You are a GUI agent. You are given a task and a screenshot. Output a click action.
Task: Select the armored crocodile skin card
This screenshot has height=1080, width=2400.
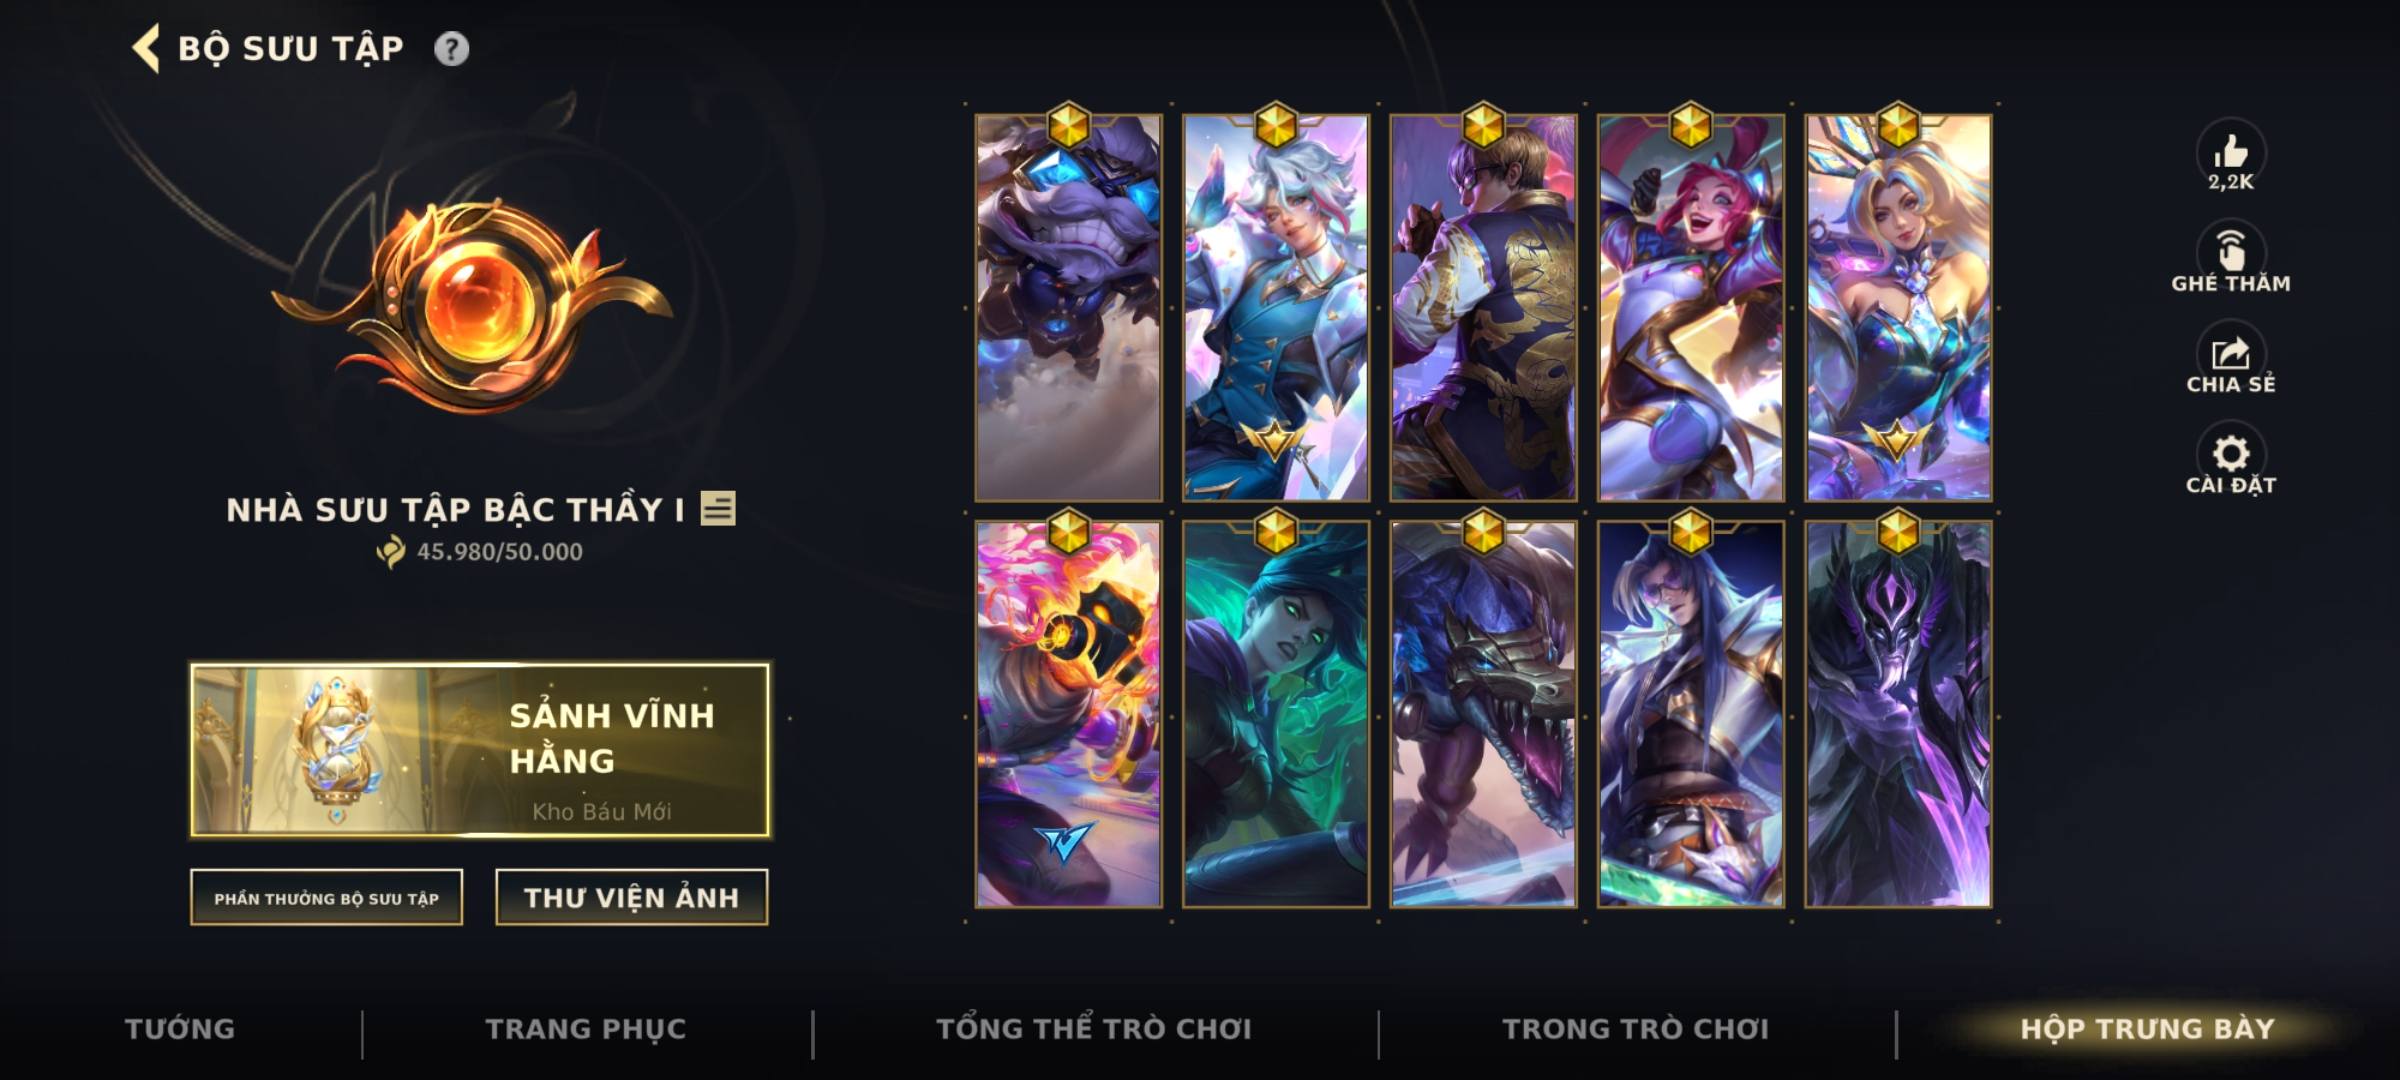(x=1483, y=714)
